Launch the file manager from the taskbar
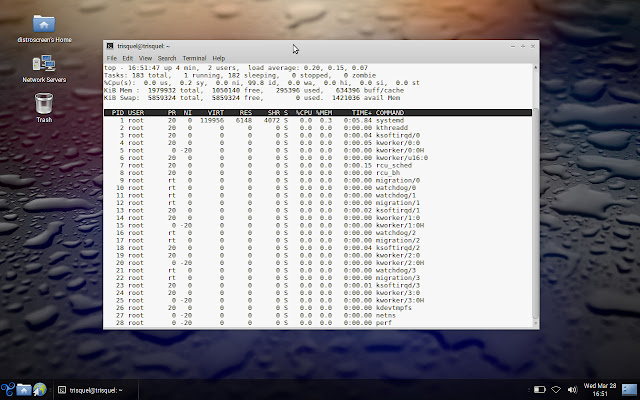 (x=24, y=390)
